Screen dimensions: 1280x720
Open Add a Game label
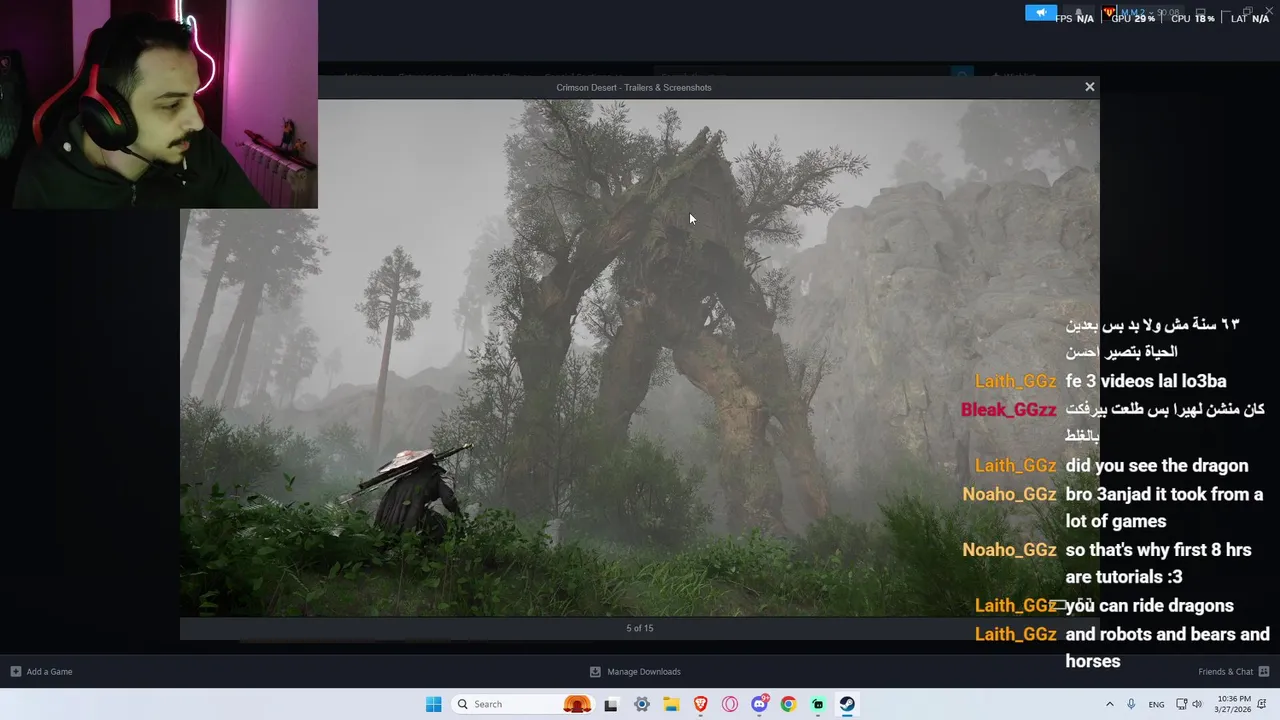tap(49, 672)
